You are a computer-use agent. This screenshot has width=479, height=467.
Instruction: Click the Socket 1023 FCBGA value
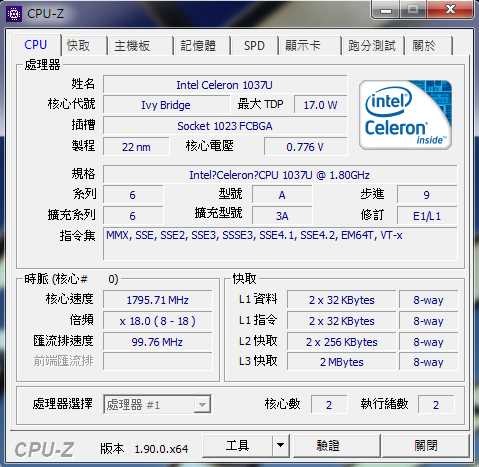pos(225,126)
